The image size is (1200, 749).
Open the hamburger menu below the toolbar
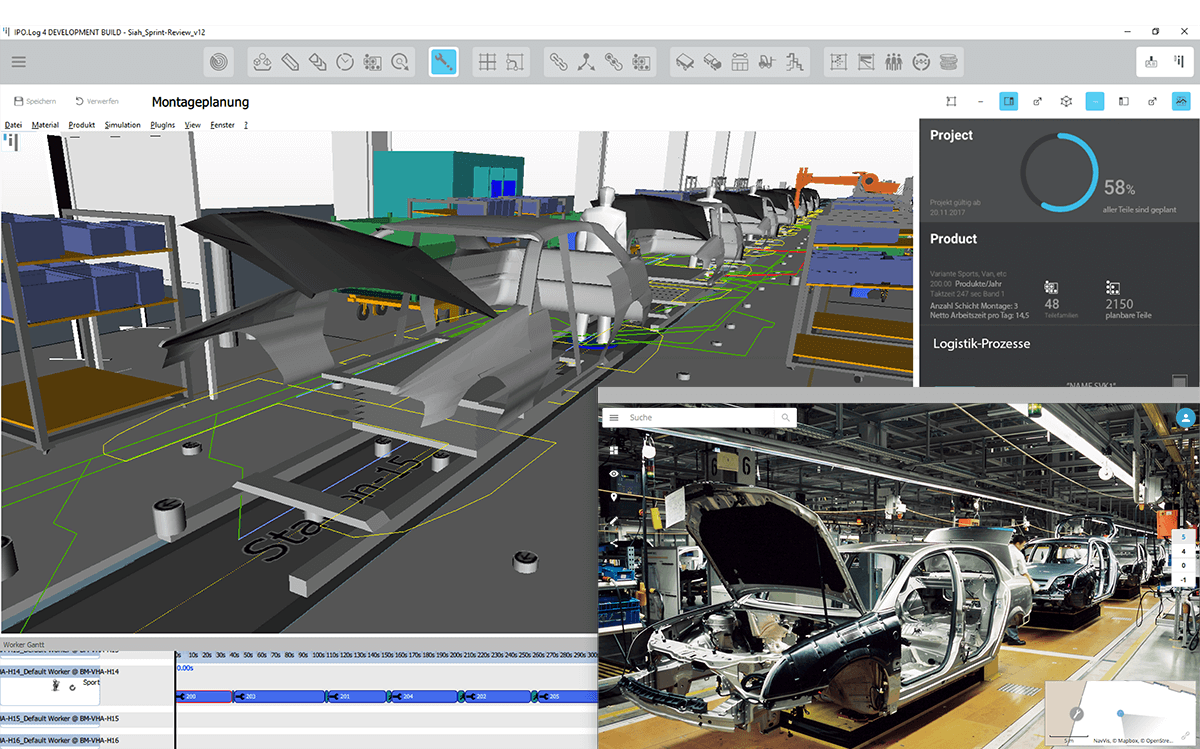[x=18, y=61]
